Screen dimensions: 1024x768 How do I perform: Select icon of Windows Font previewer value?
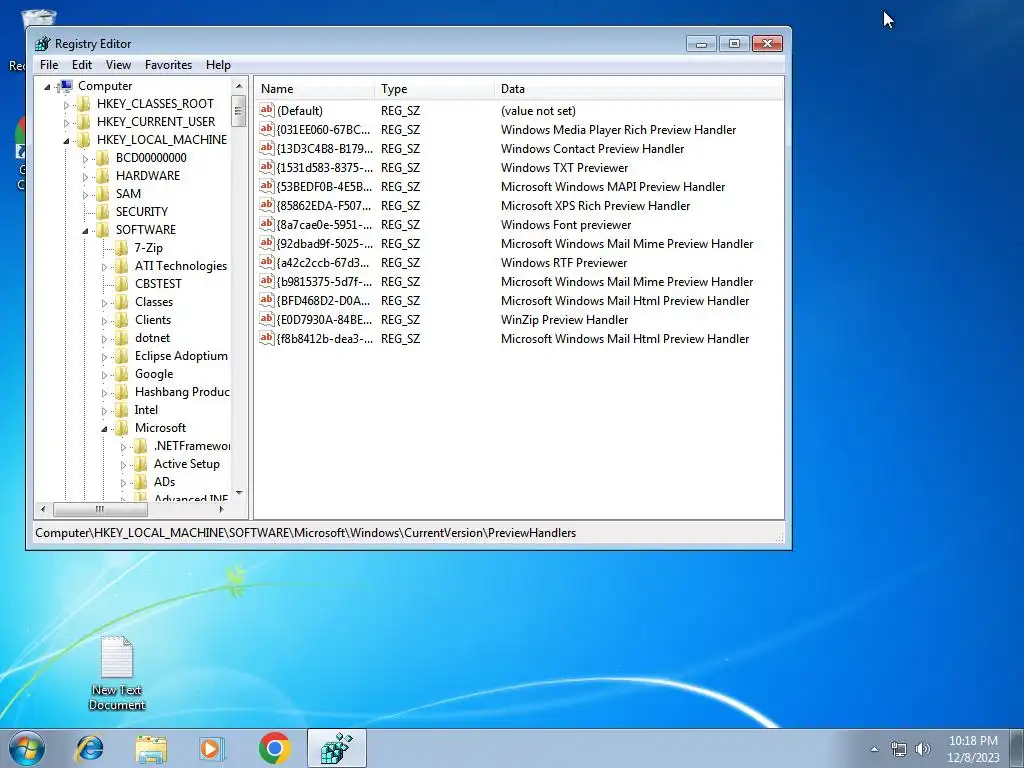pyautogui.click(x=266, y=223)
